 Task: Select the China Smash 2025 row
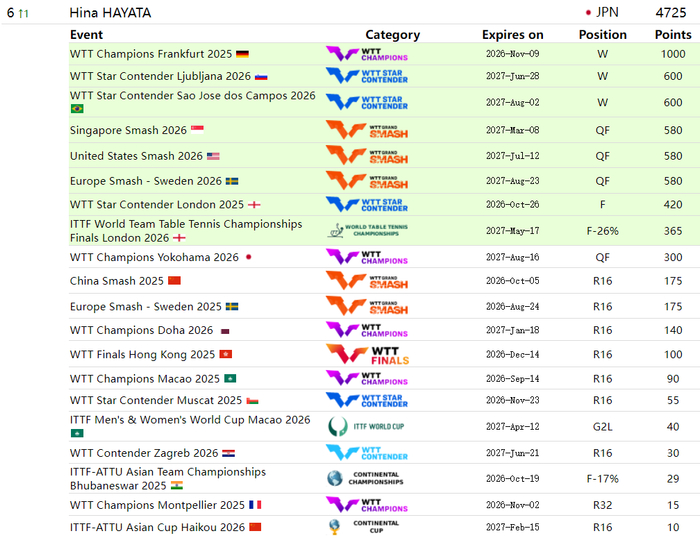[x=384, y=281]
